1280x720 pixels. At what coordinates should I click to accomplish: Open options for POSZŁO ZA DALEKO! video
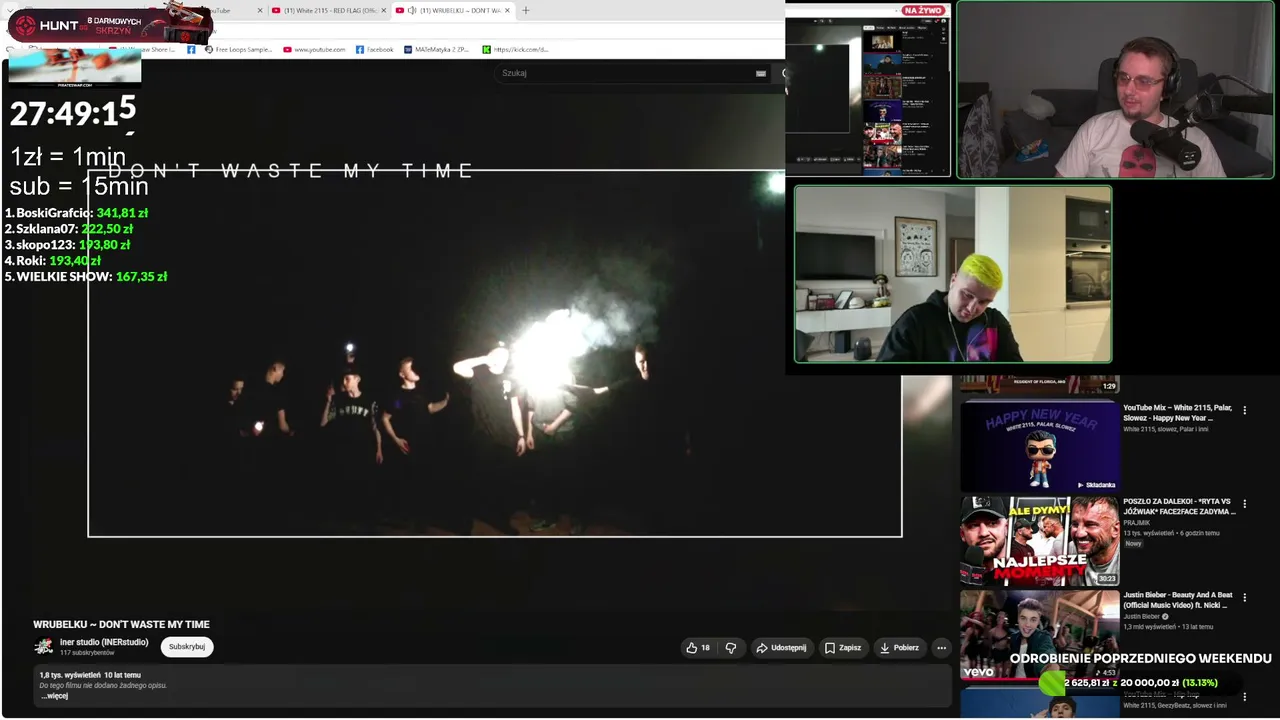point(1245,504)
